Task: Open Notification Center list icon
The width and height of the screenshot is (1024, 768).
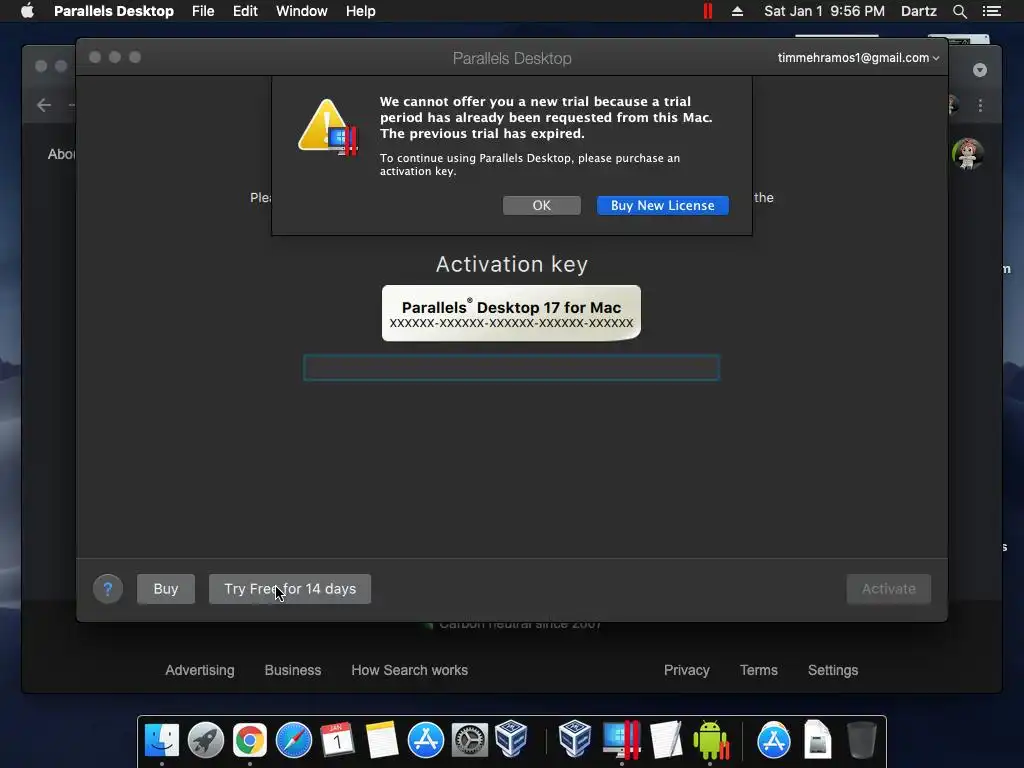Action: tap(992, 11)
